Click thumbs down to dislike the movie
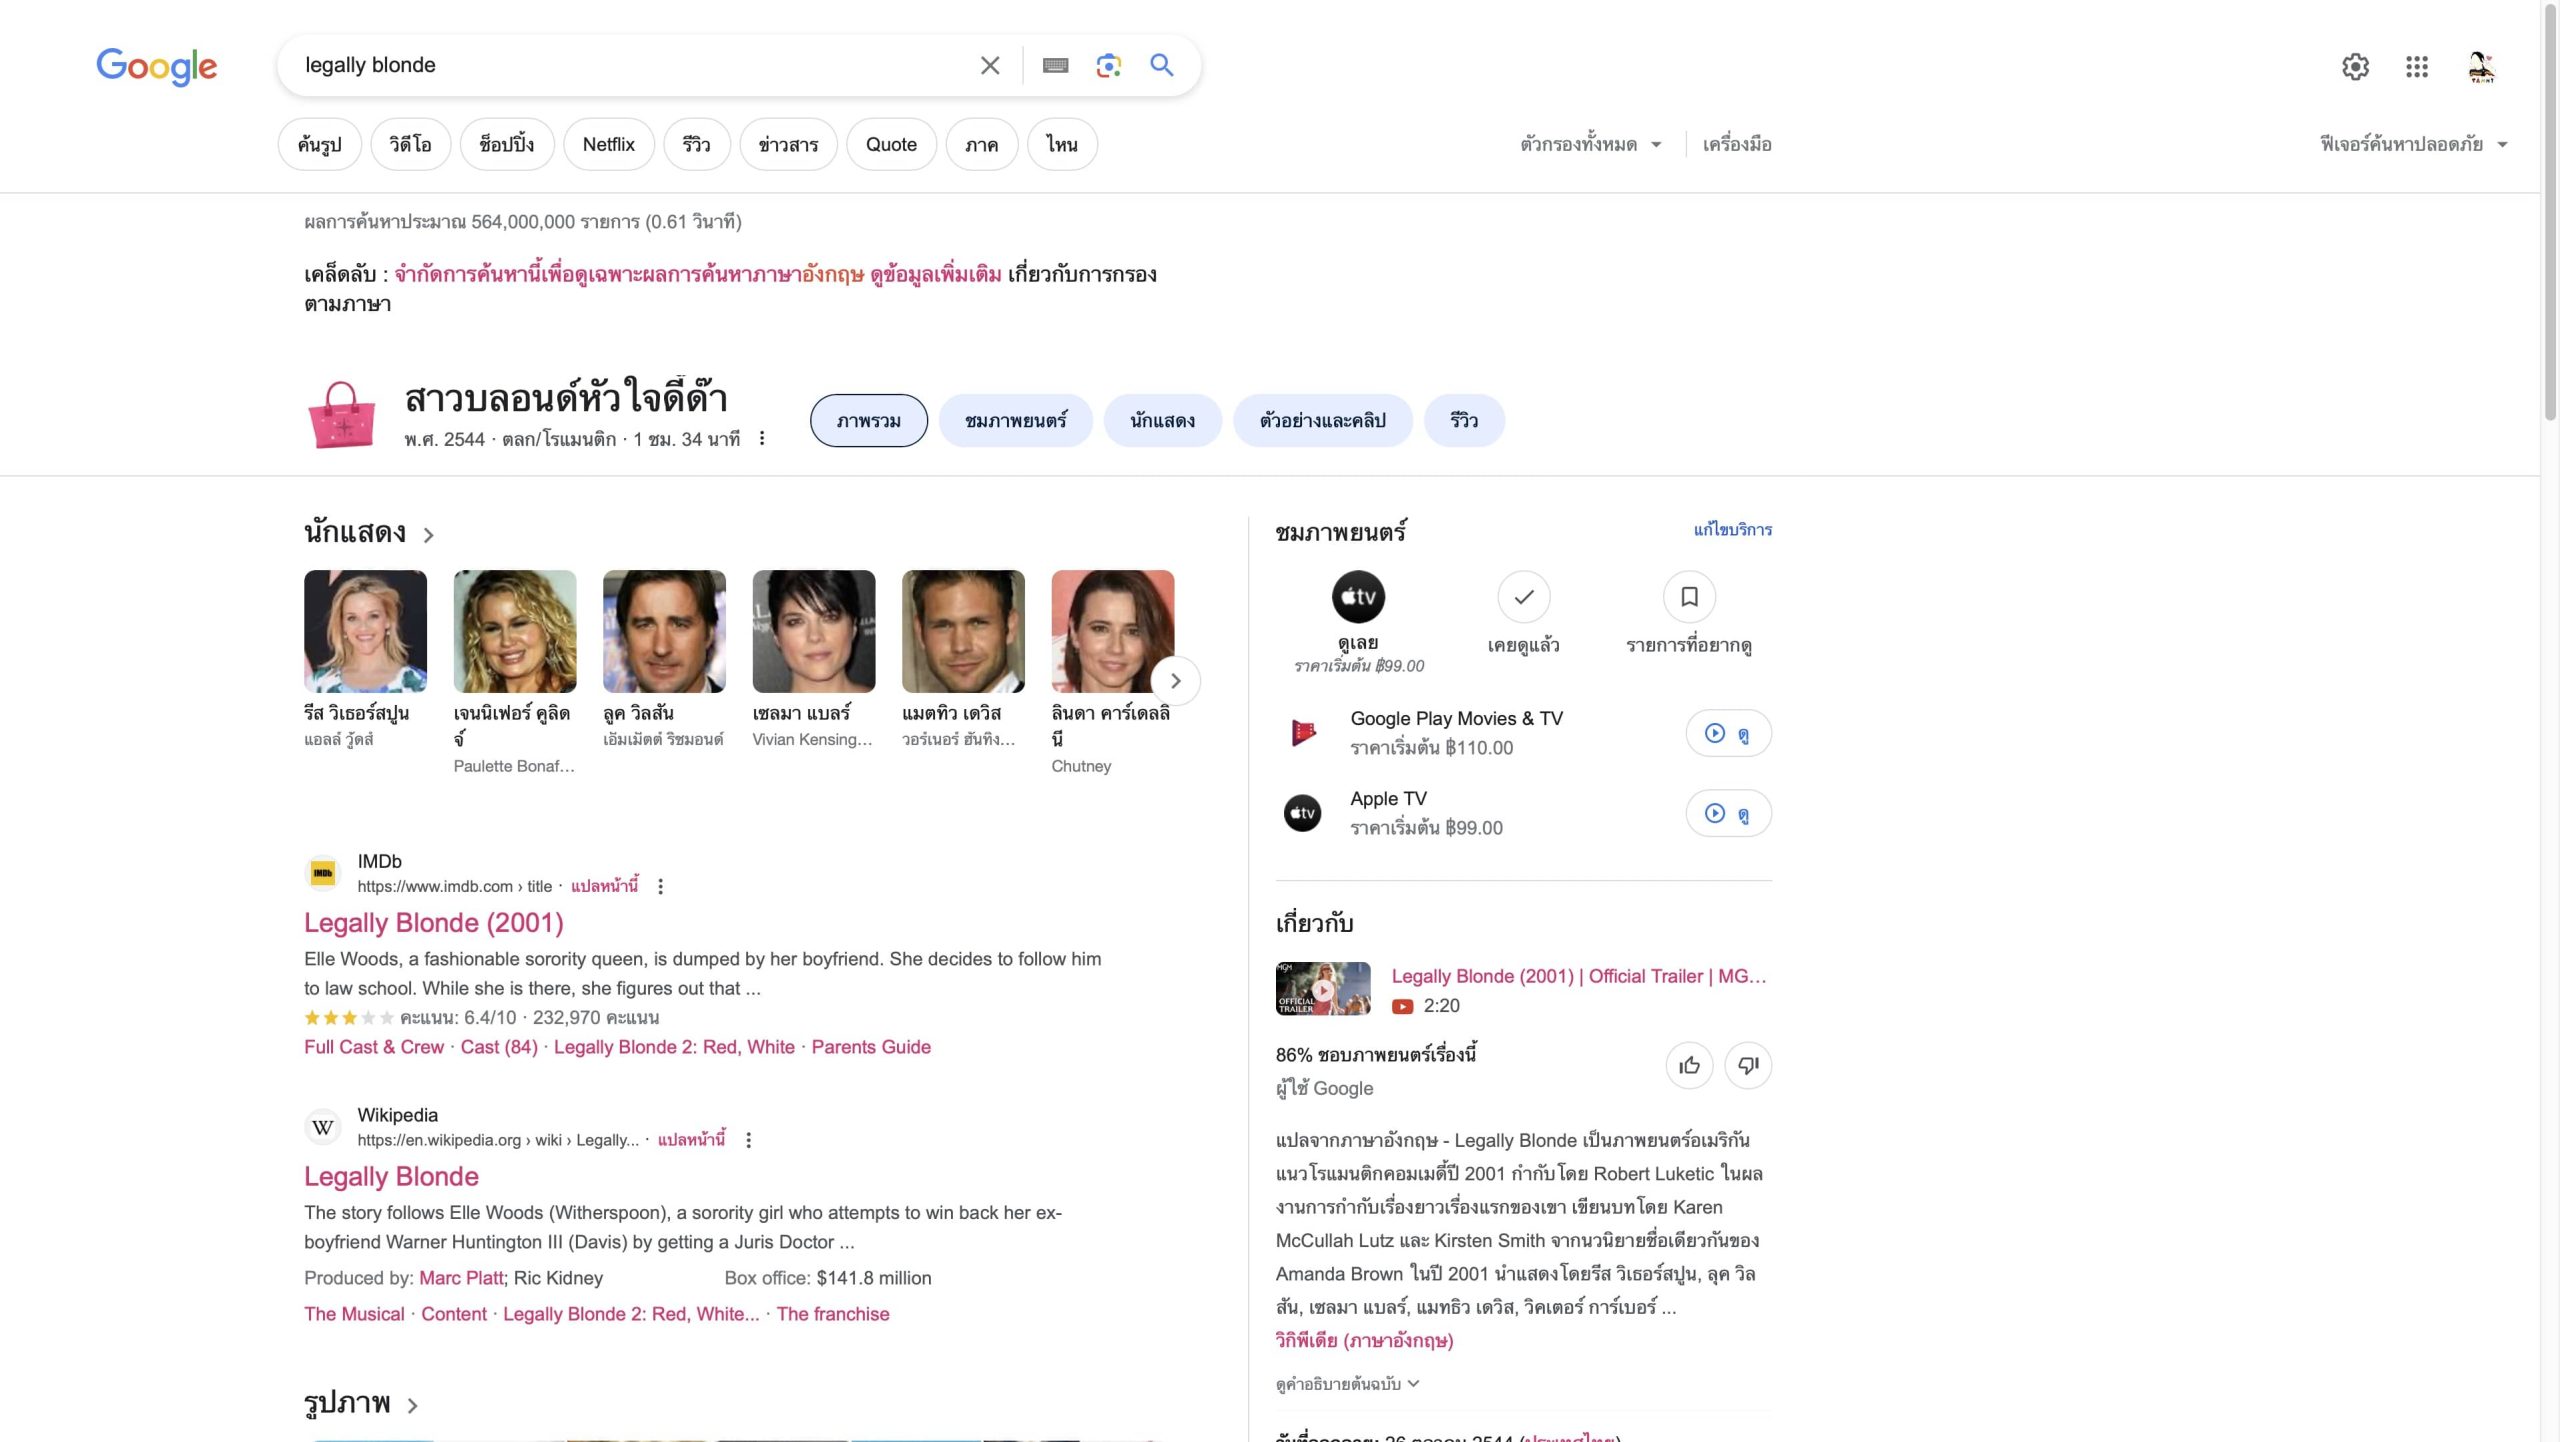This screenshot has height=1442, width=2560. (x=1747, y=1066)
